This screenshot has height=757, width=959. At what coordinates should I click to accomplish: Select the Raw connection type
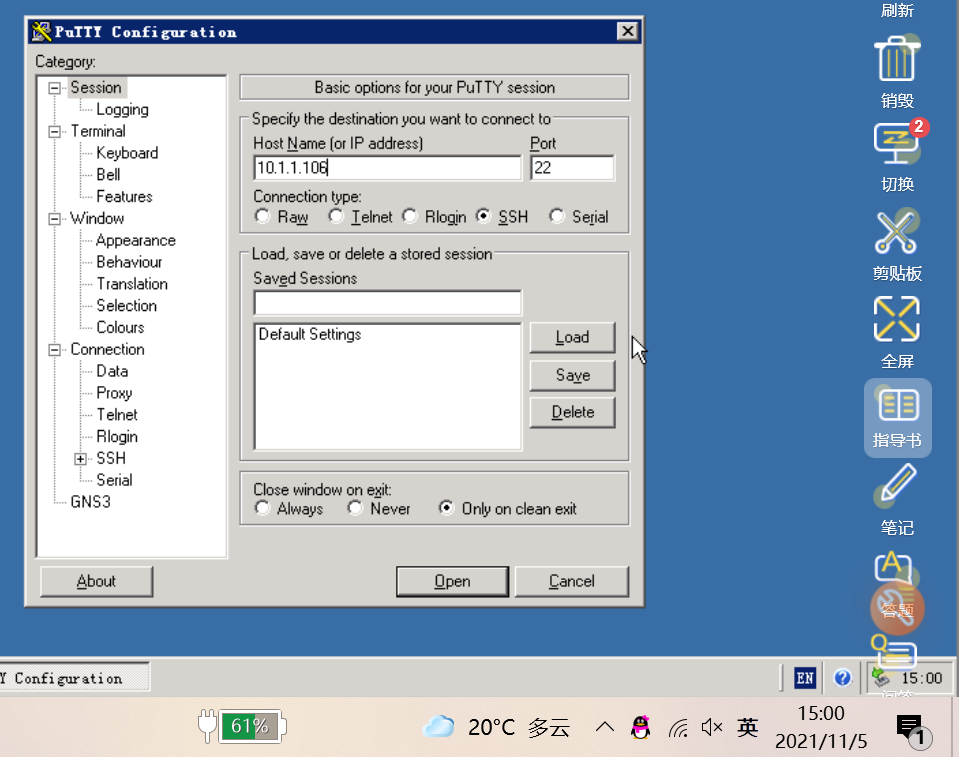[262, 216]
